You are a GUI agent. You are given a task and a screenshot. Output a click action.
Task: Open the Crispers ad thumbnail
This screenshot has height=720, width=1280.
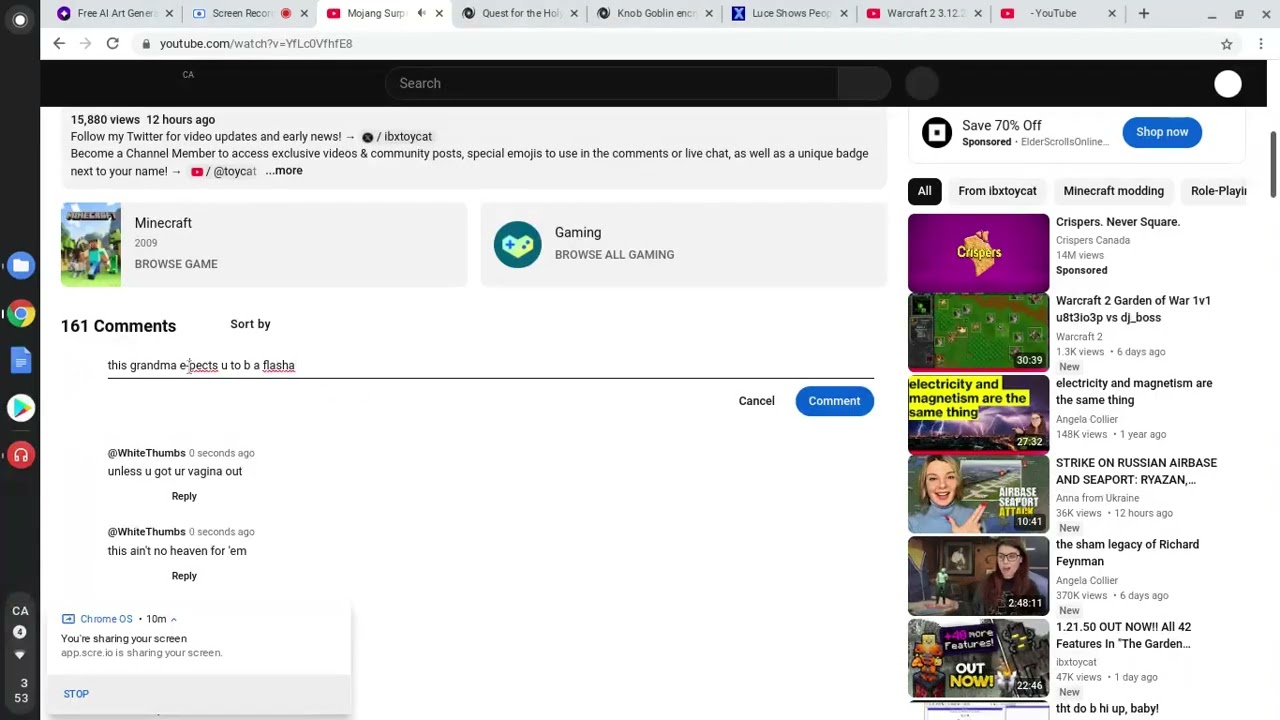point(978,252)
